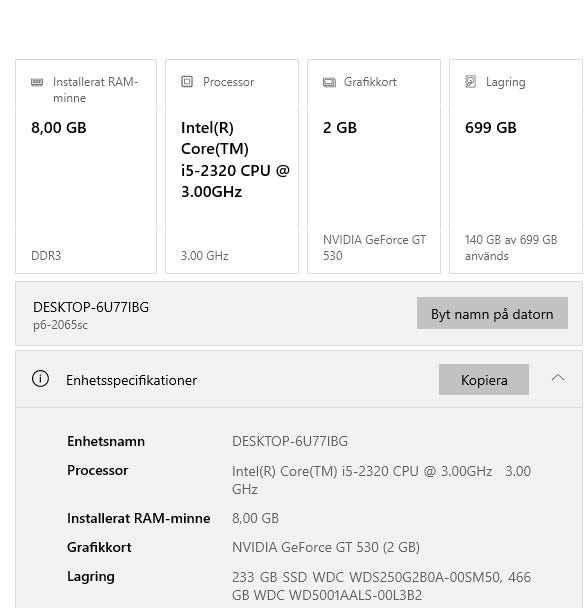Screen dimensions: 584x608
Task: Click the NVIDIA GeForce GT 530 (2 GB) value
Action: (x=326, y=547)
